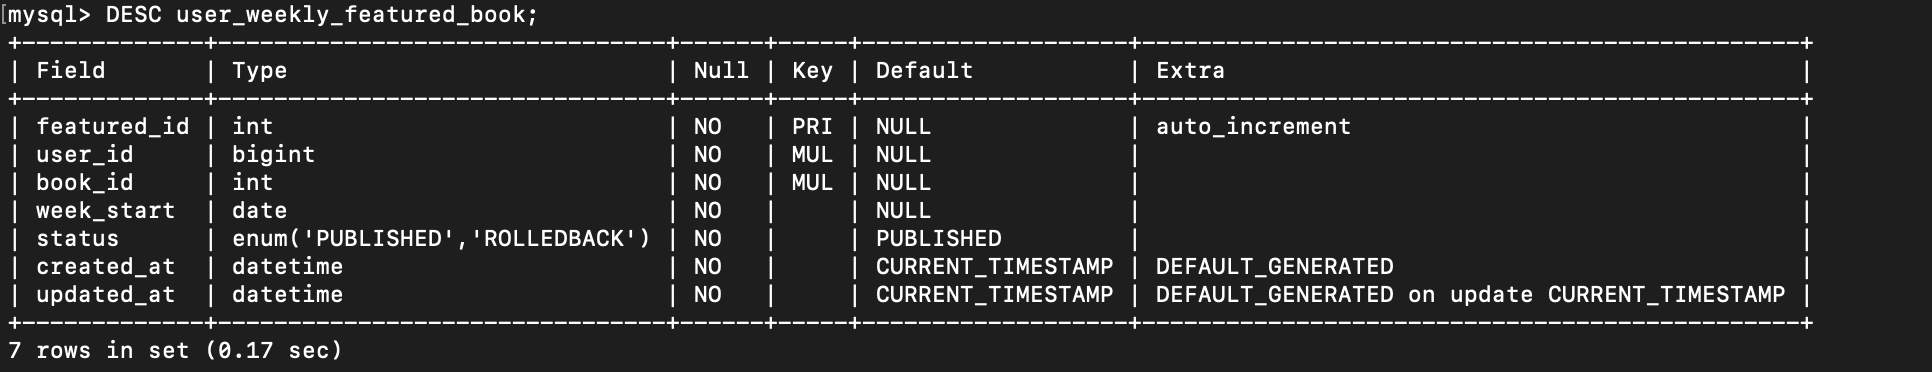Click the DESC user_weekly_featured_book command text
This screenshot has width=1932, height=372.
(321, 16)
